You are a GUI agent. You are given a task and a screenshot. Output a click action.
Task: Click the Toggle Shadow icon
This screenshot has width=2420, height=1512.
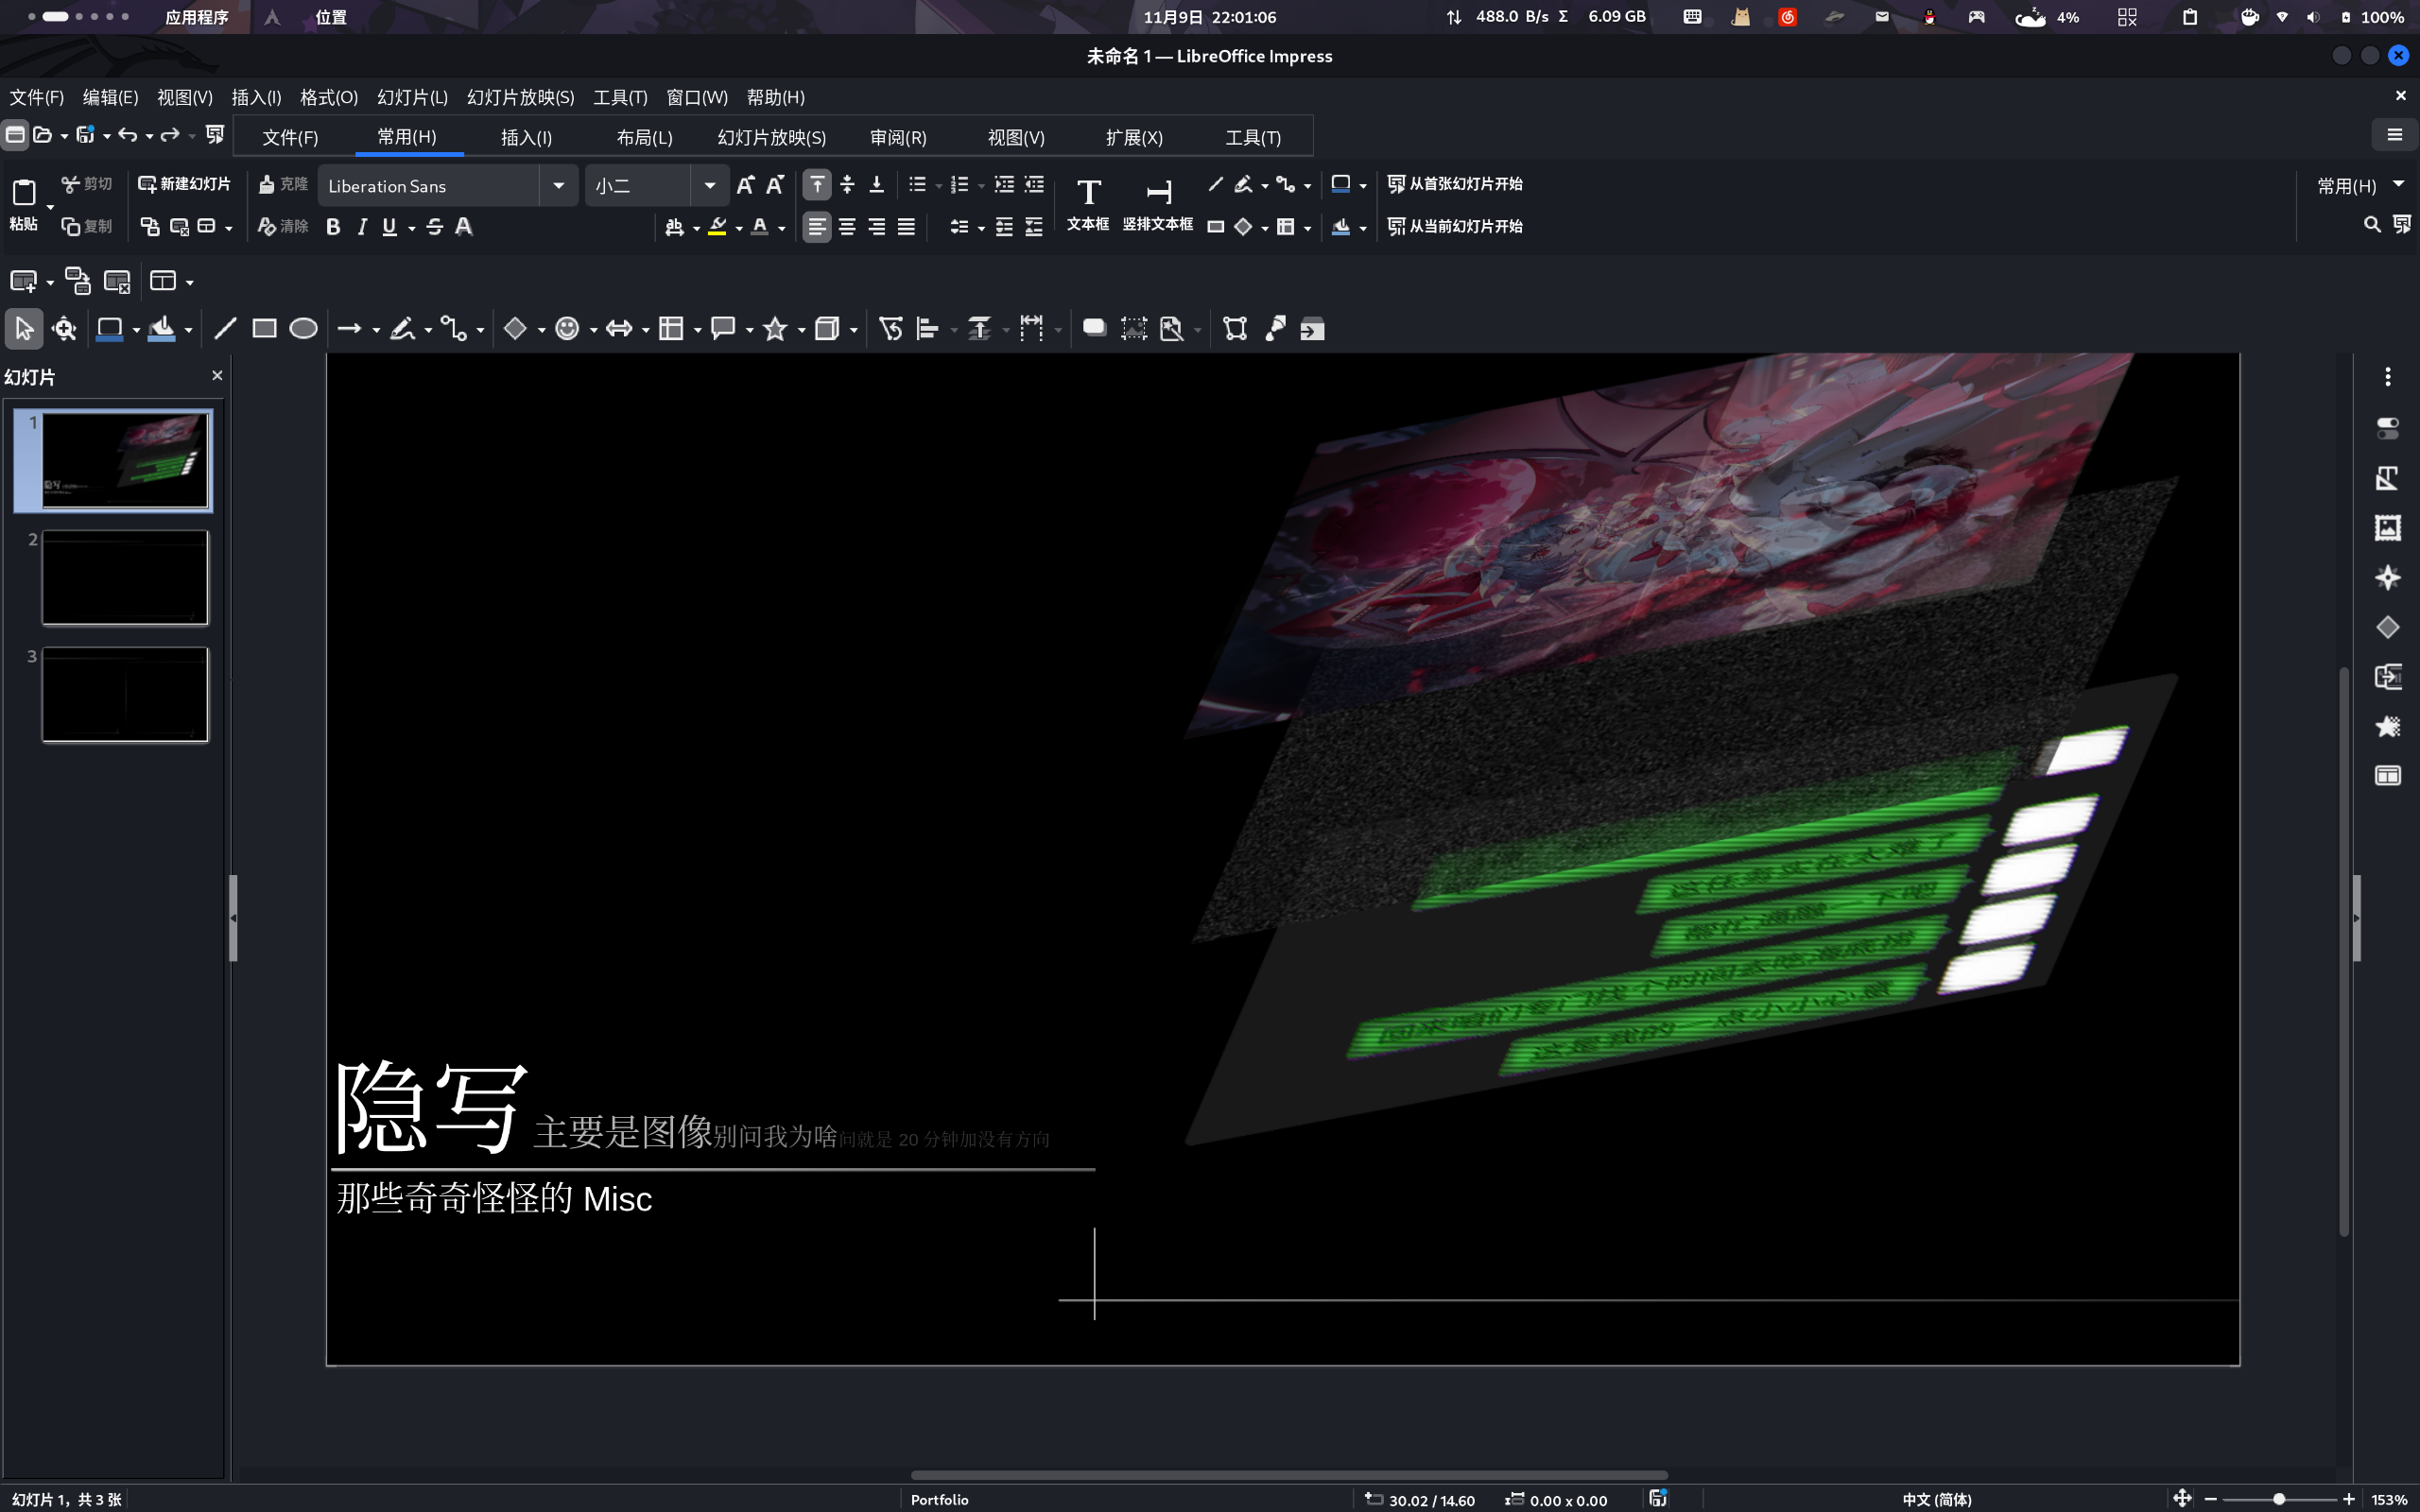click(x=1094, y=329)
